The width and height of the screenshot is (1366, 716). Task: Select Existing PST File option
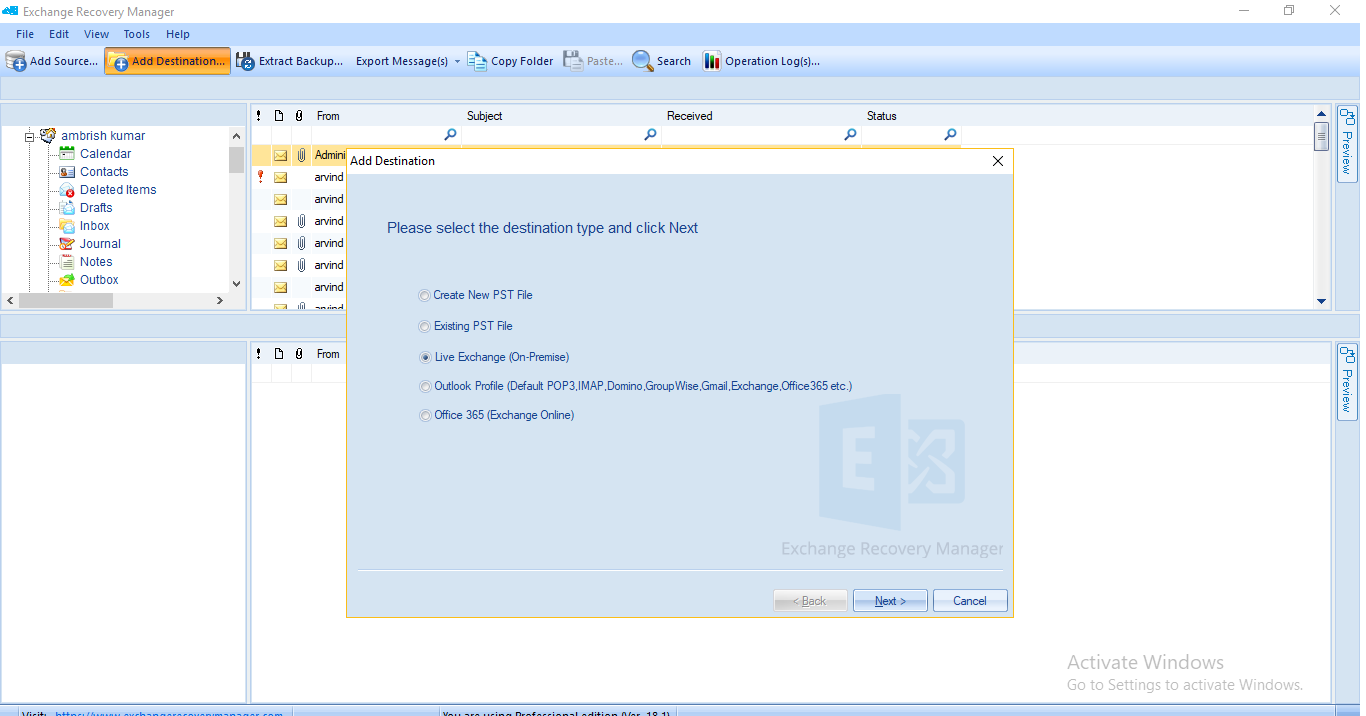pos(425,327)
